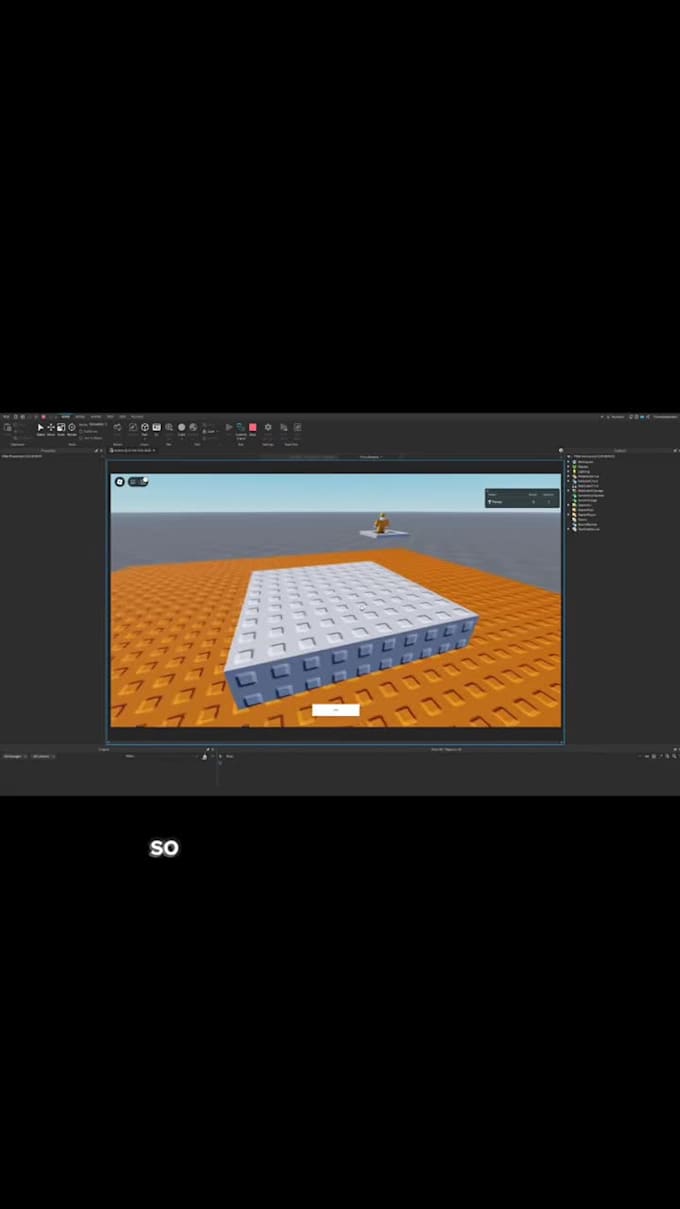Open the Color picker icon
680x1209 pixels.
[193, 428]
